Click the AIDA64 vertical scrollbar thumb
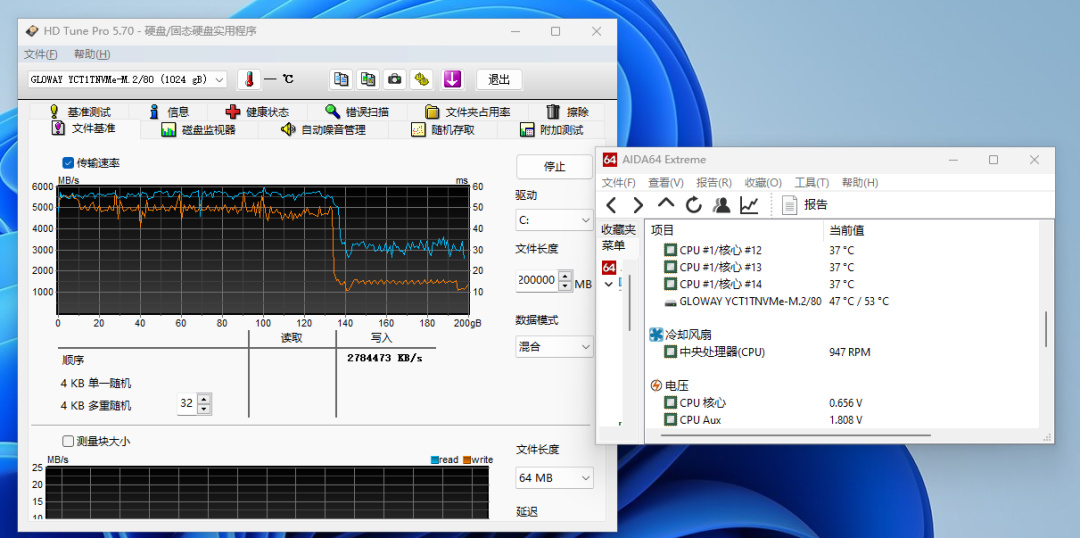This screenshot has width=1080, height=538. [1046, 329]
